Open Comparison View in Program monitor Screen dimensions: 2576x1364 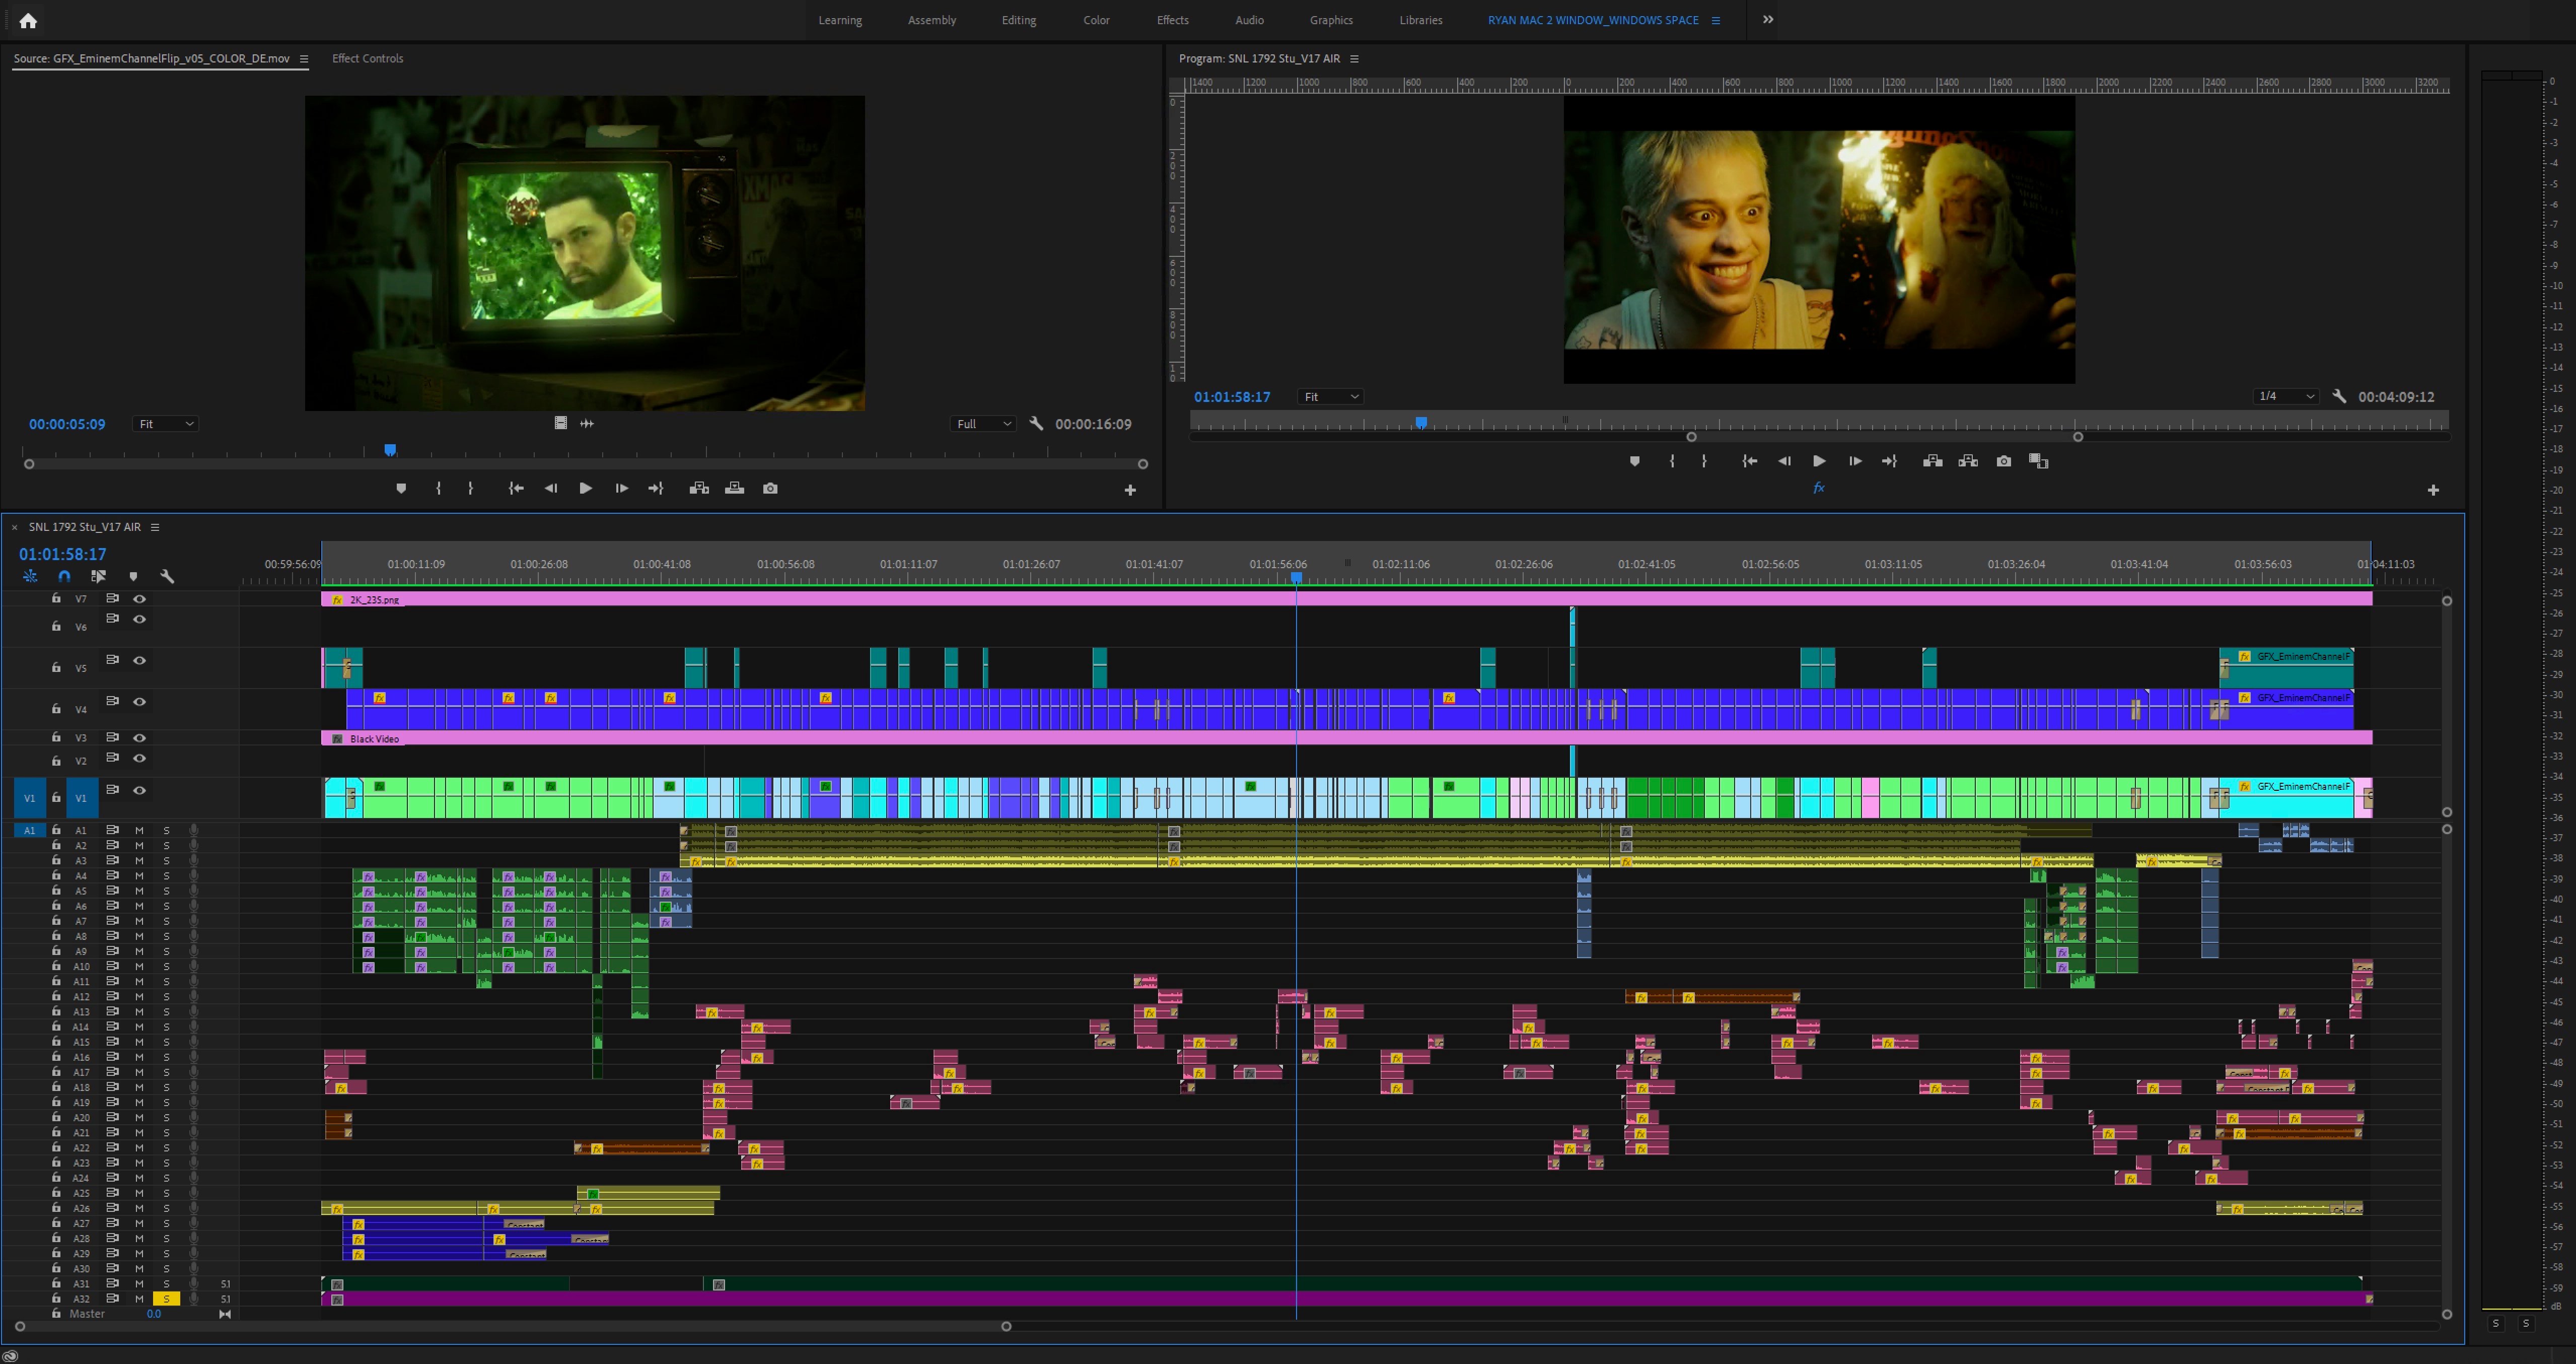(2038, 461)
